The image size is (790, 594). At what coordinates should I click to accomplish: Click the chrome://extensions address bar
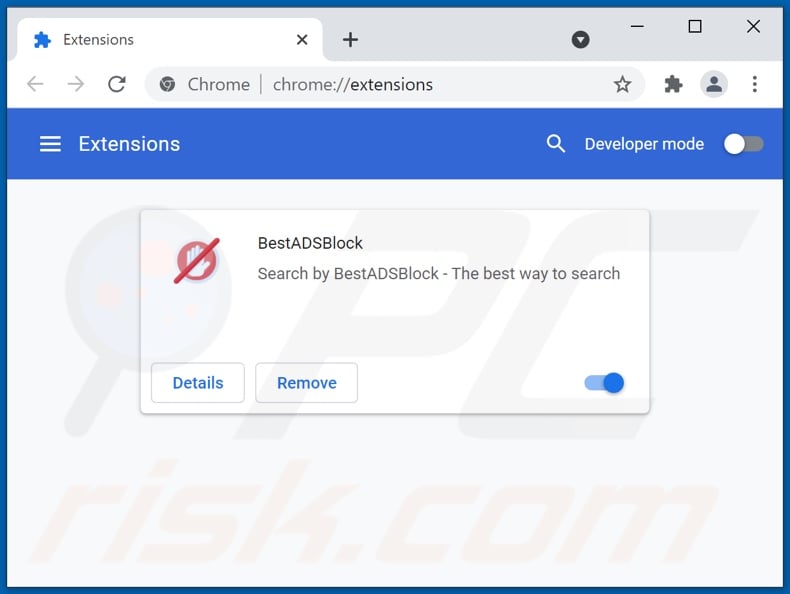click(x=395, y=84)
